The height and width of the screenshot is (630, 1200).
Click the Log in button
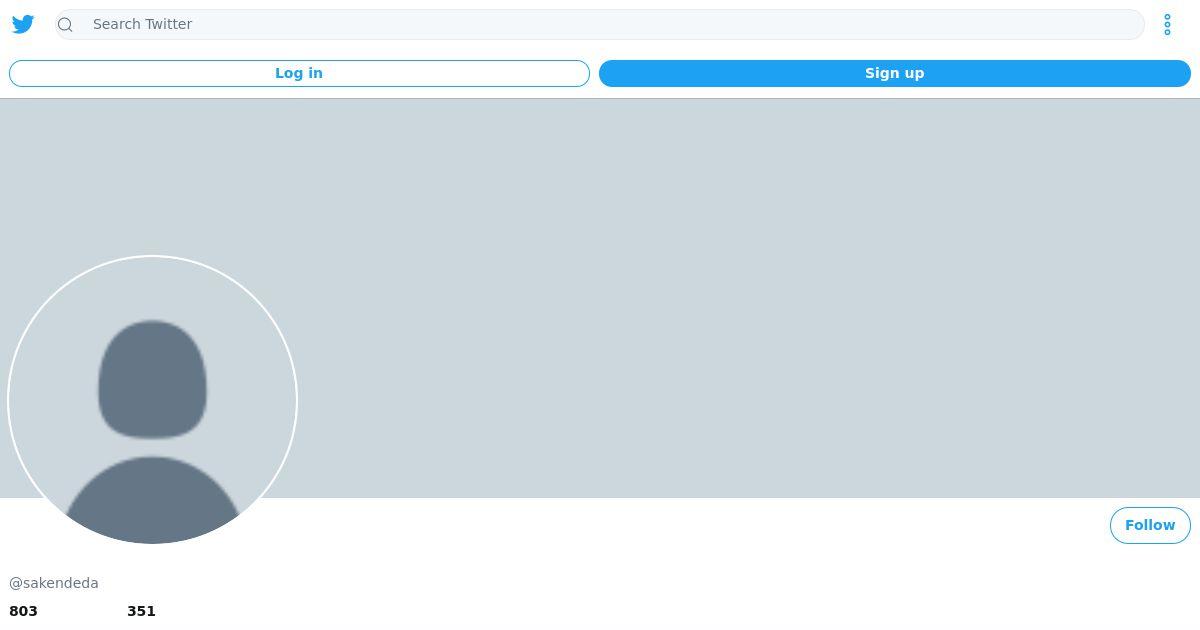(299, 73)
